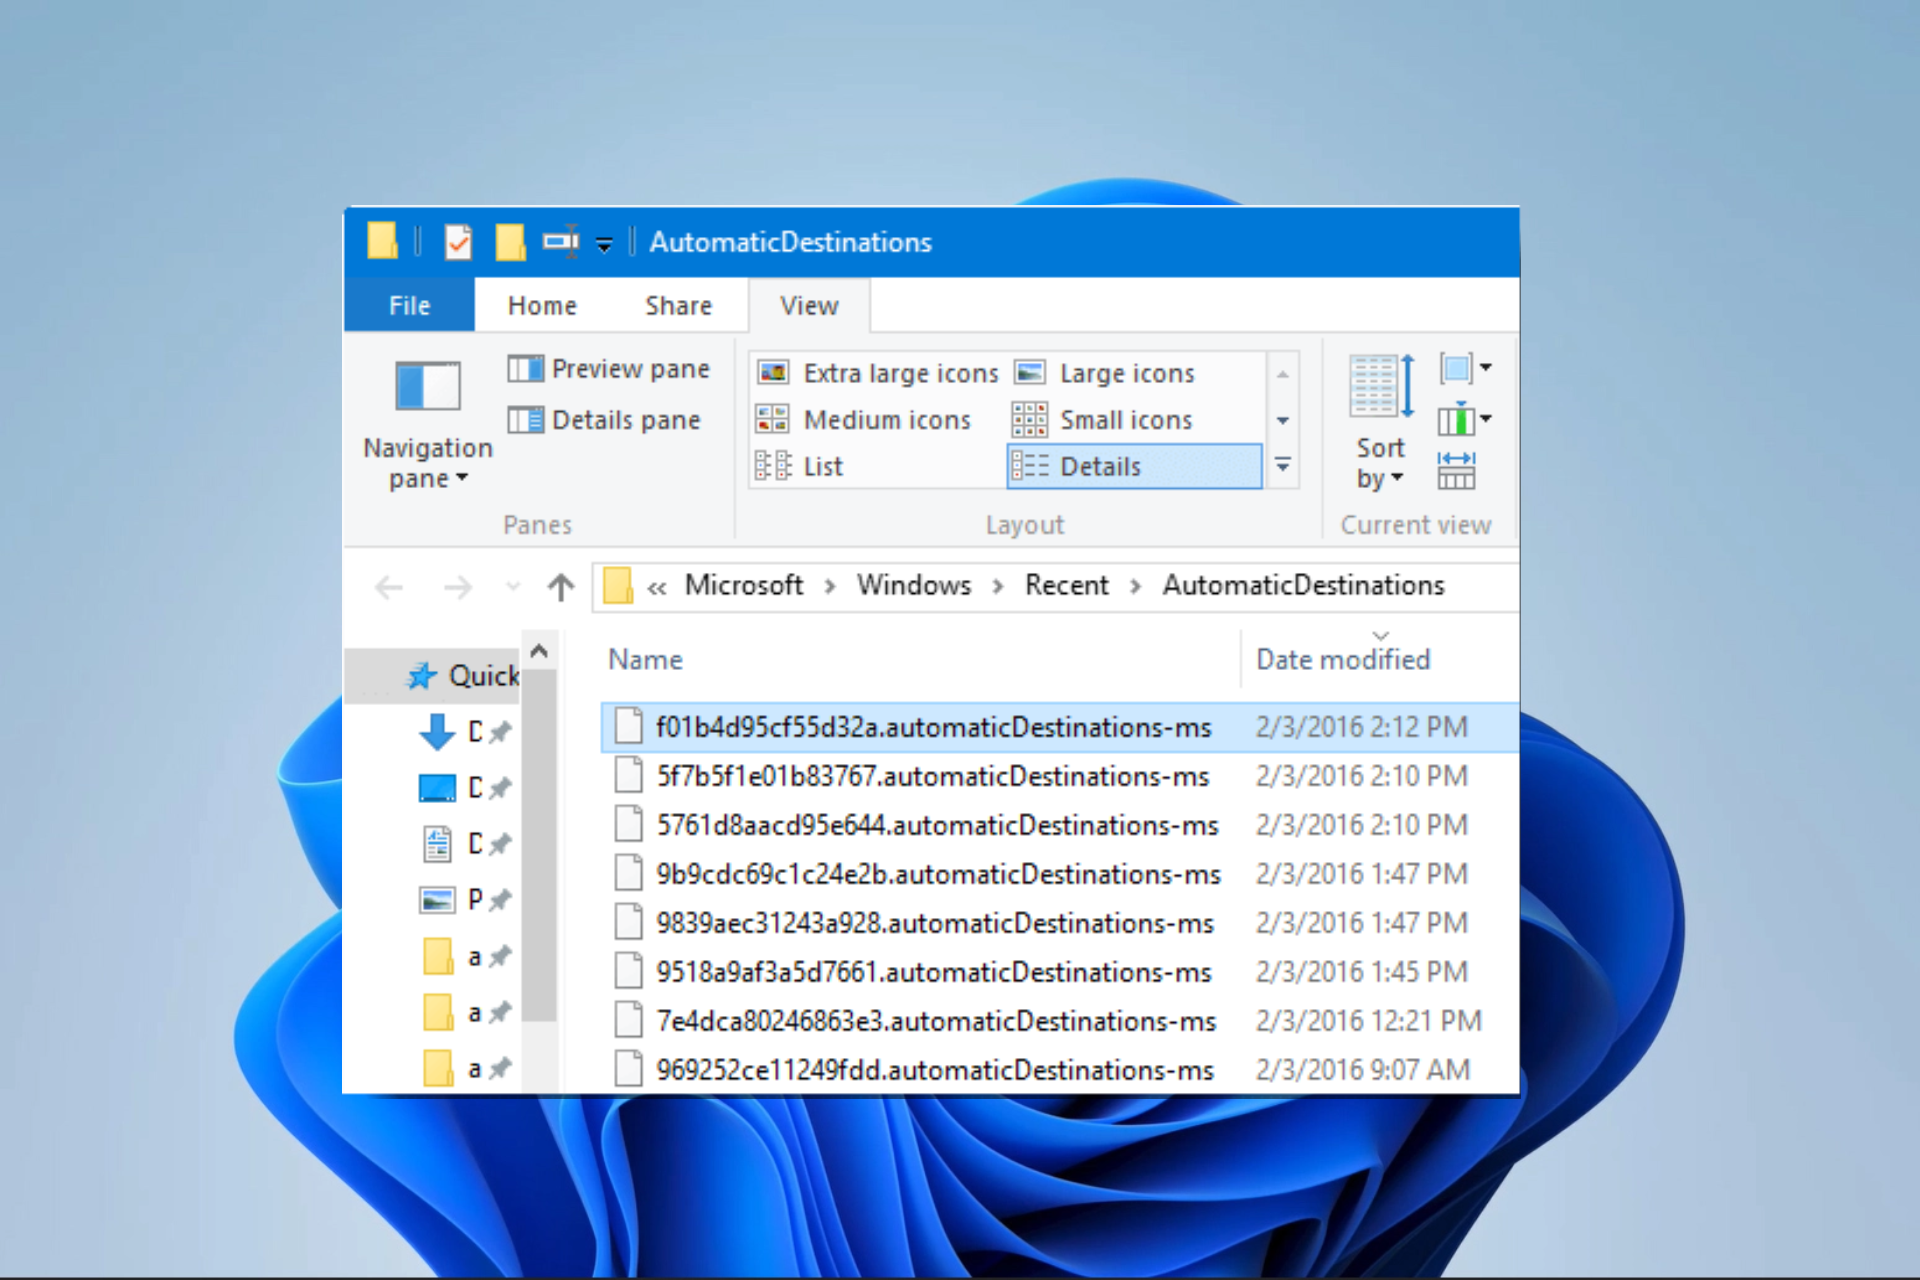Image resolution: width=1920 pixels, height=1280 pixels.
Task: Expand the layout gallery more arrow
Action: click(1283, 465)
